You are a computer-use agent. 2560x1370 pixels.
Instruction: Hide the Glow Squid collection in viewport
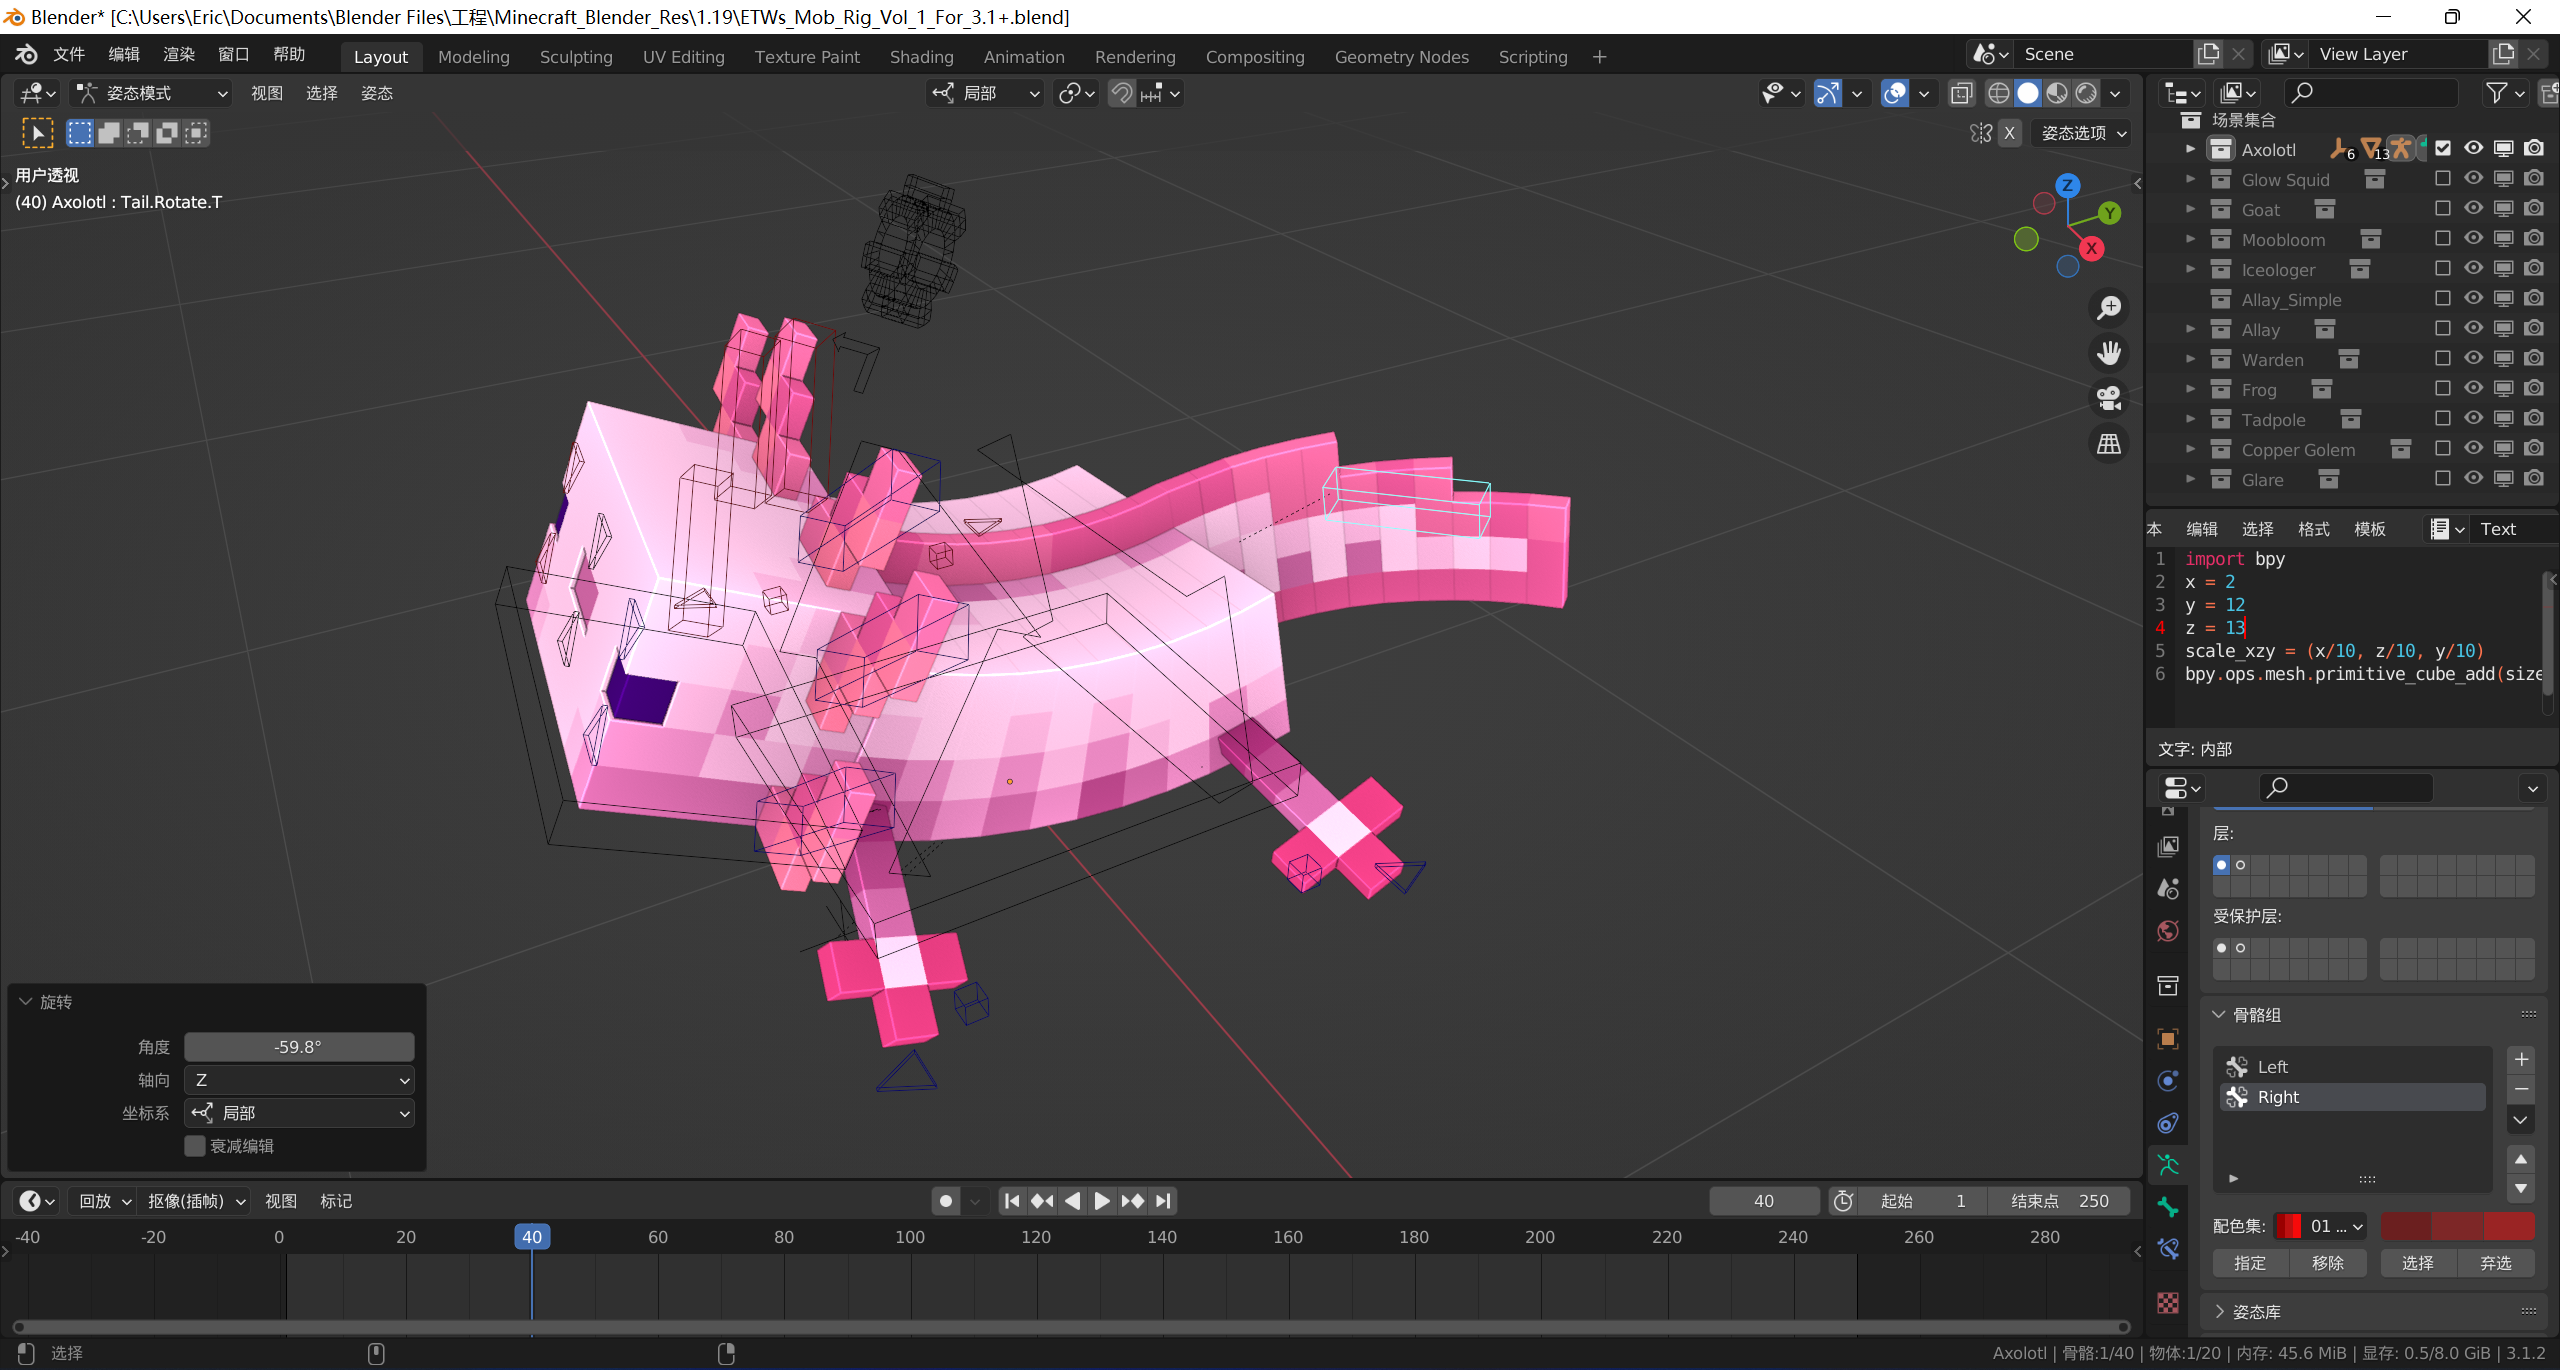[2473, 179]
